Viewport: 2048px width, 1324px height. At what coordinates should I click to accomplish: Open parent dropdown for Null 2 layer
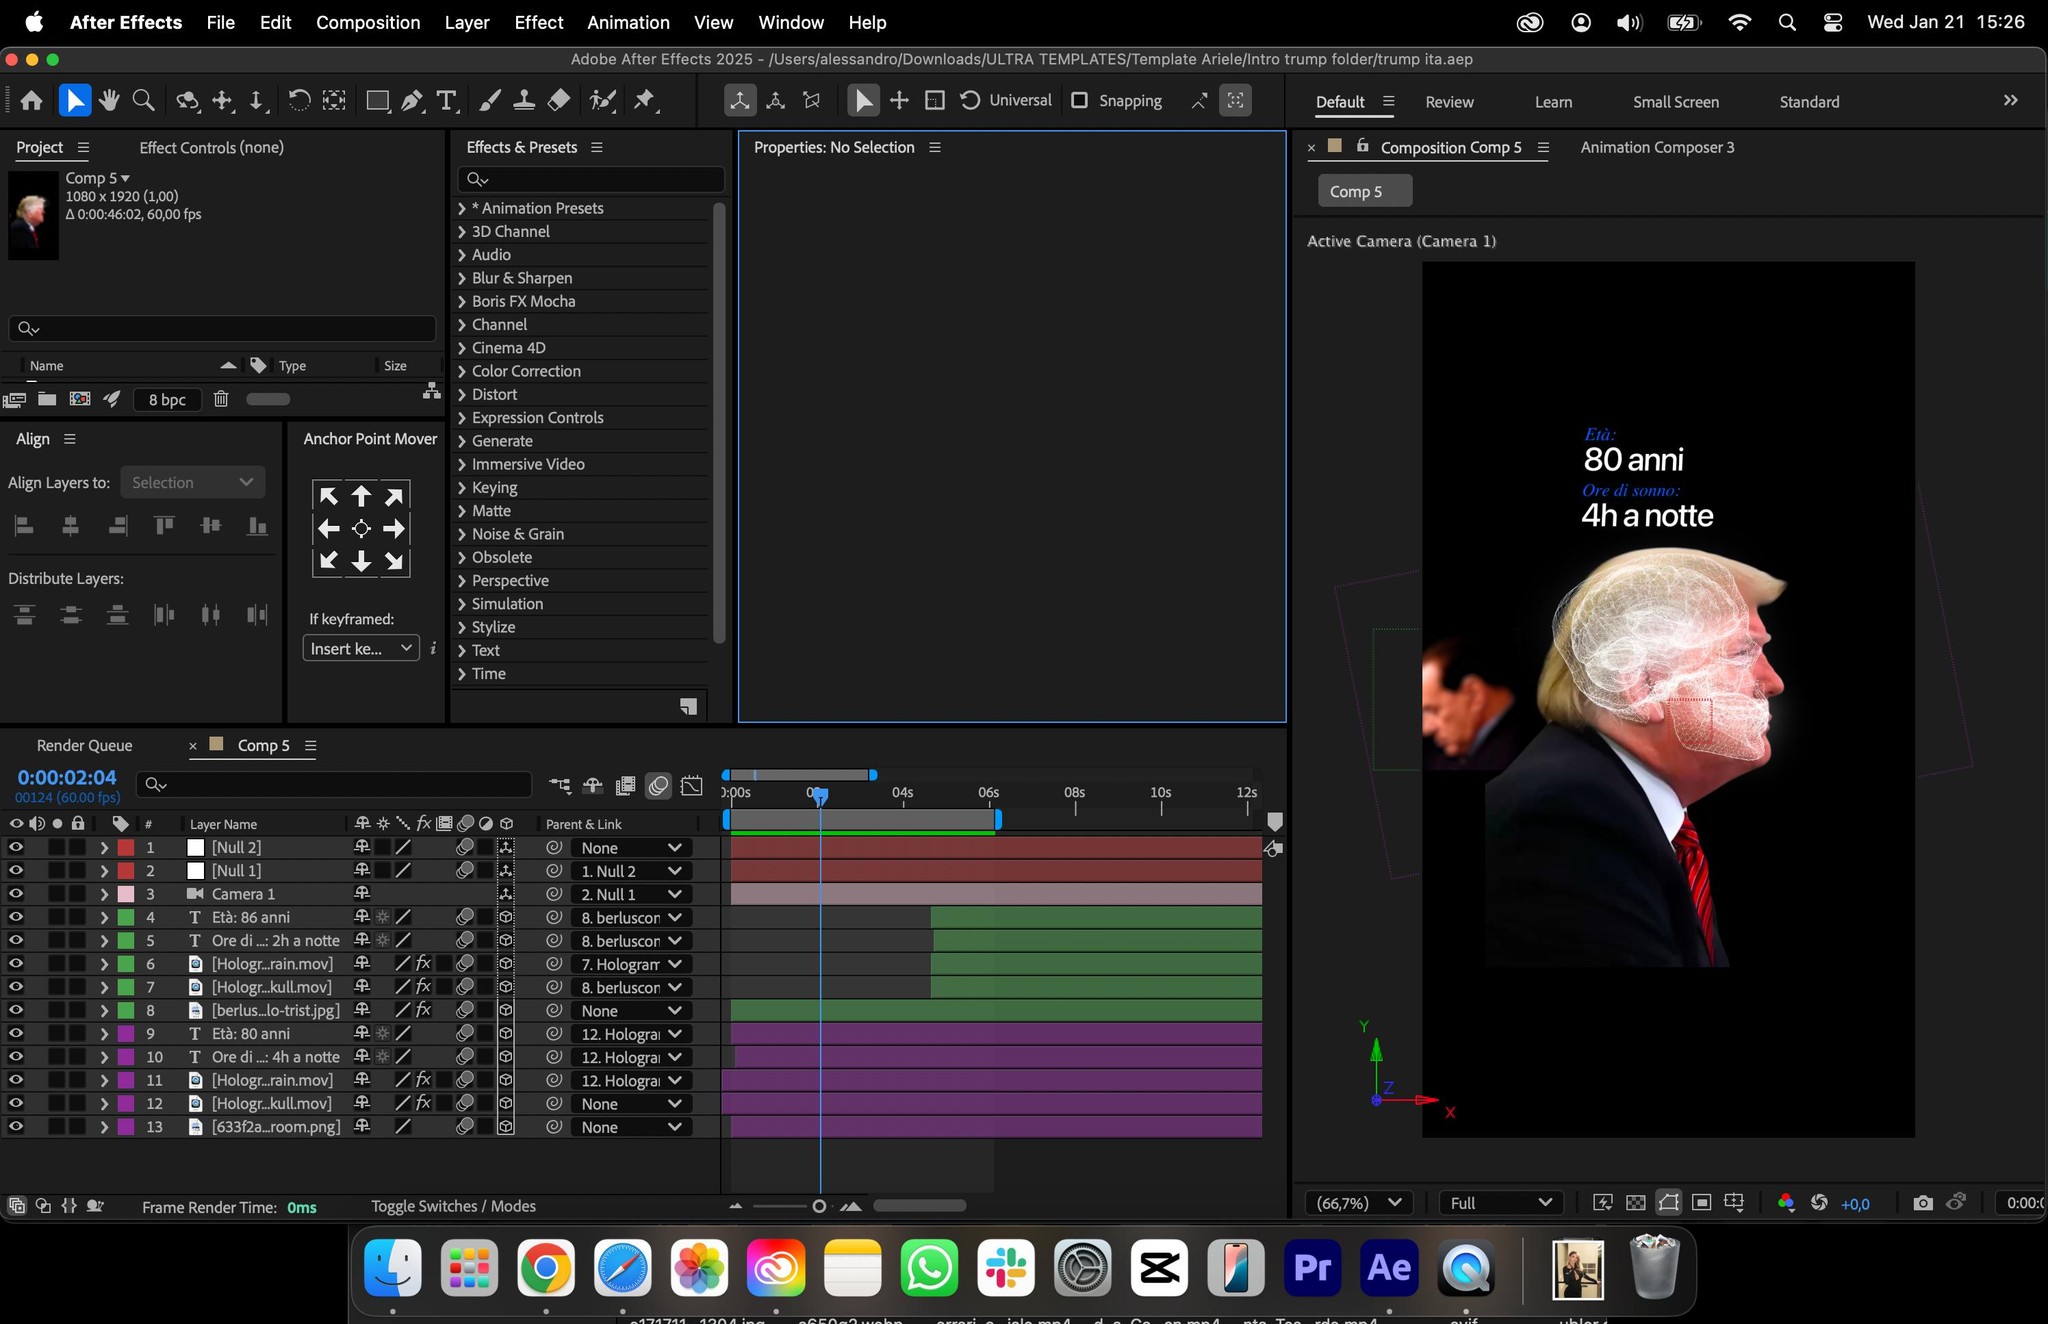tap(630, 848)
